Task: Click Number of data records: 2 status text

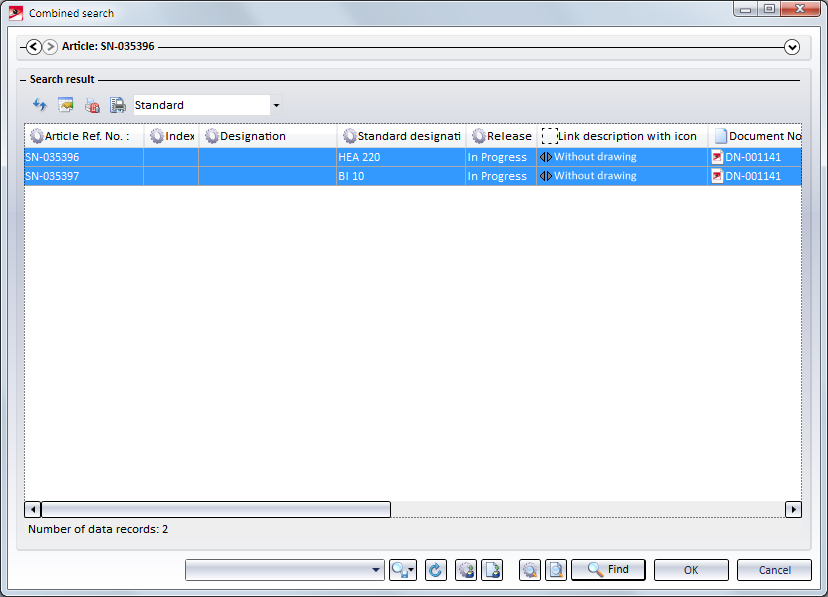Action: 98,529
